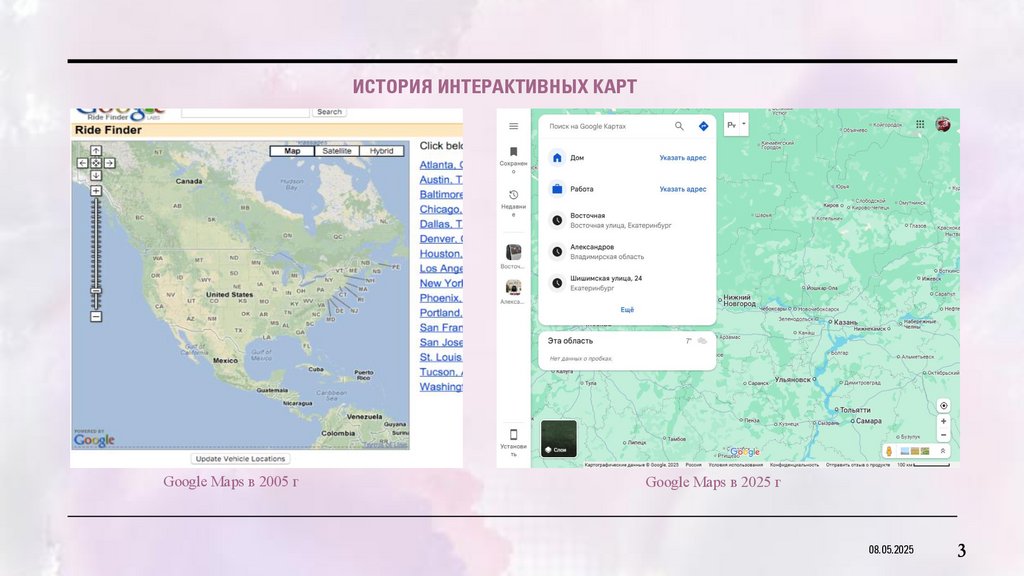Viewport: 1024px width, 576px height.
Task: Open the Houston city link
Action: (x=441, y=253)
